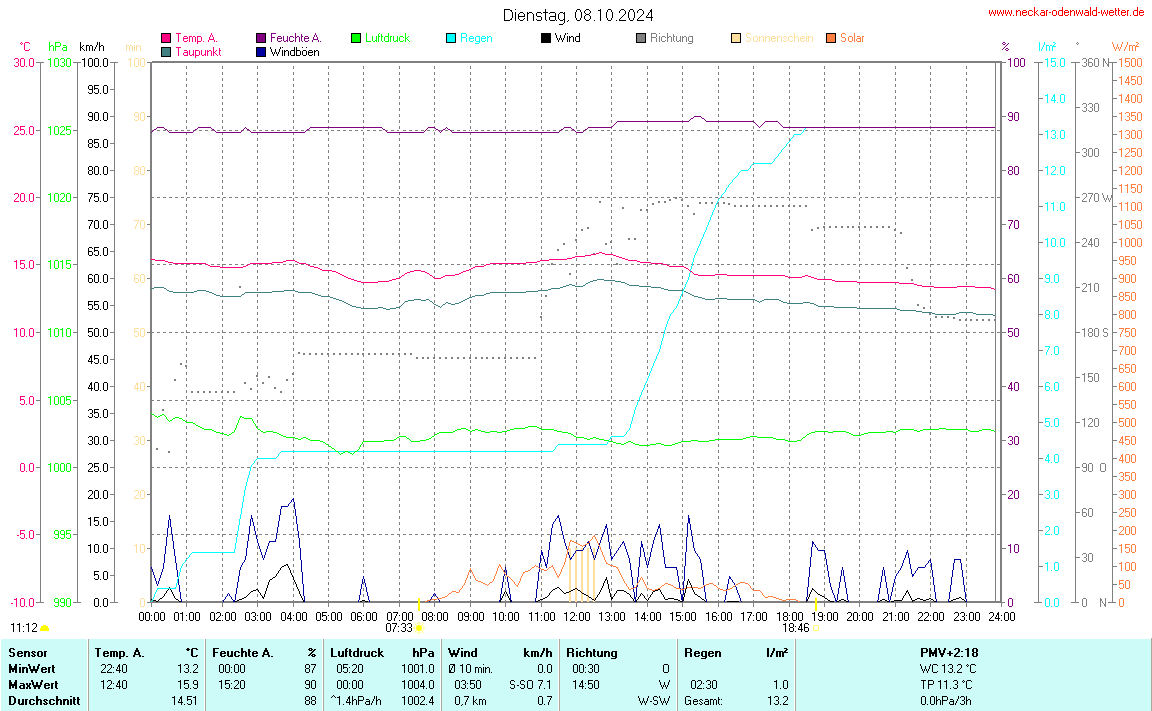Image resolution: width=1152 pixels, height=711 pixels.
Task: Click the Gesamt rain total row label
Action: (704, 700)
